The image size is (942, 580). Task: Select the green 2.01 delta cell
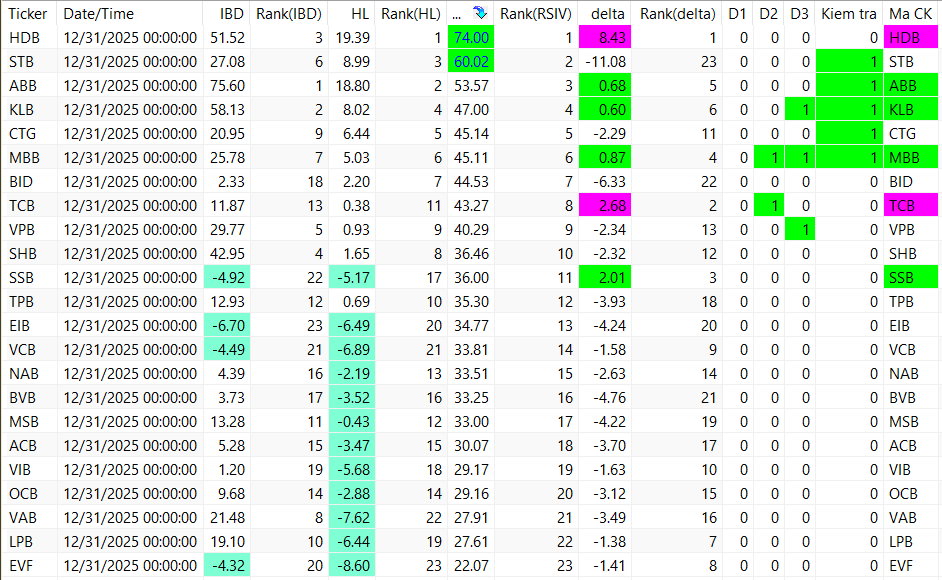pos(605,278)
